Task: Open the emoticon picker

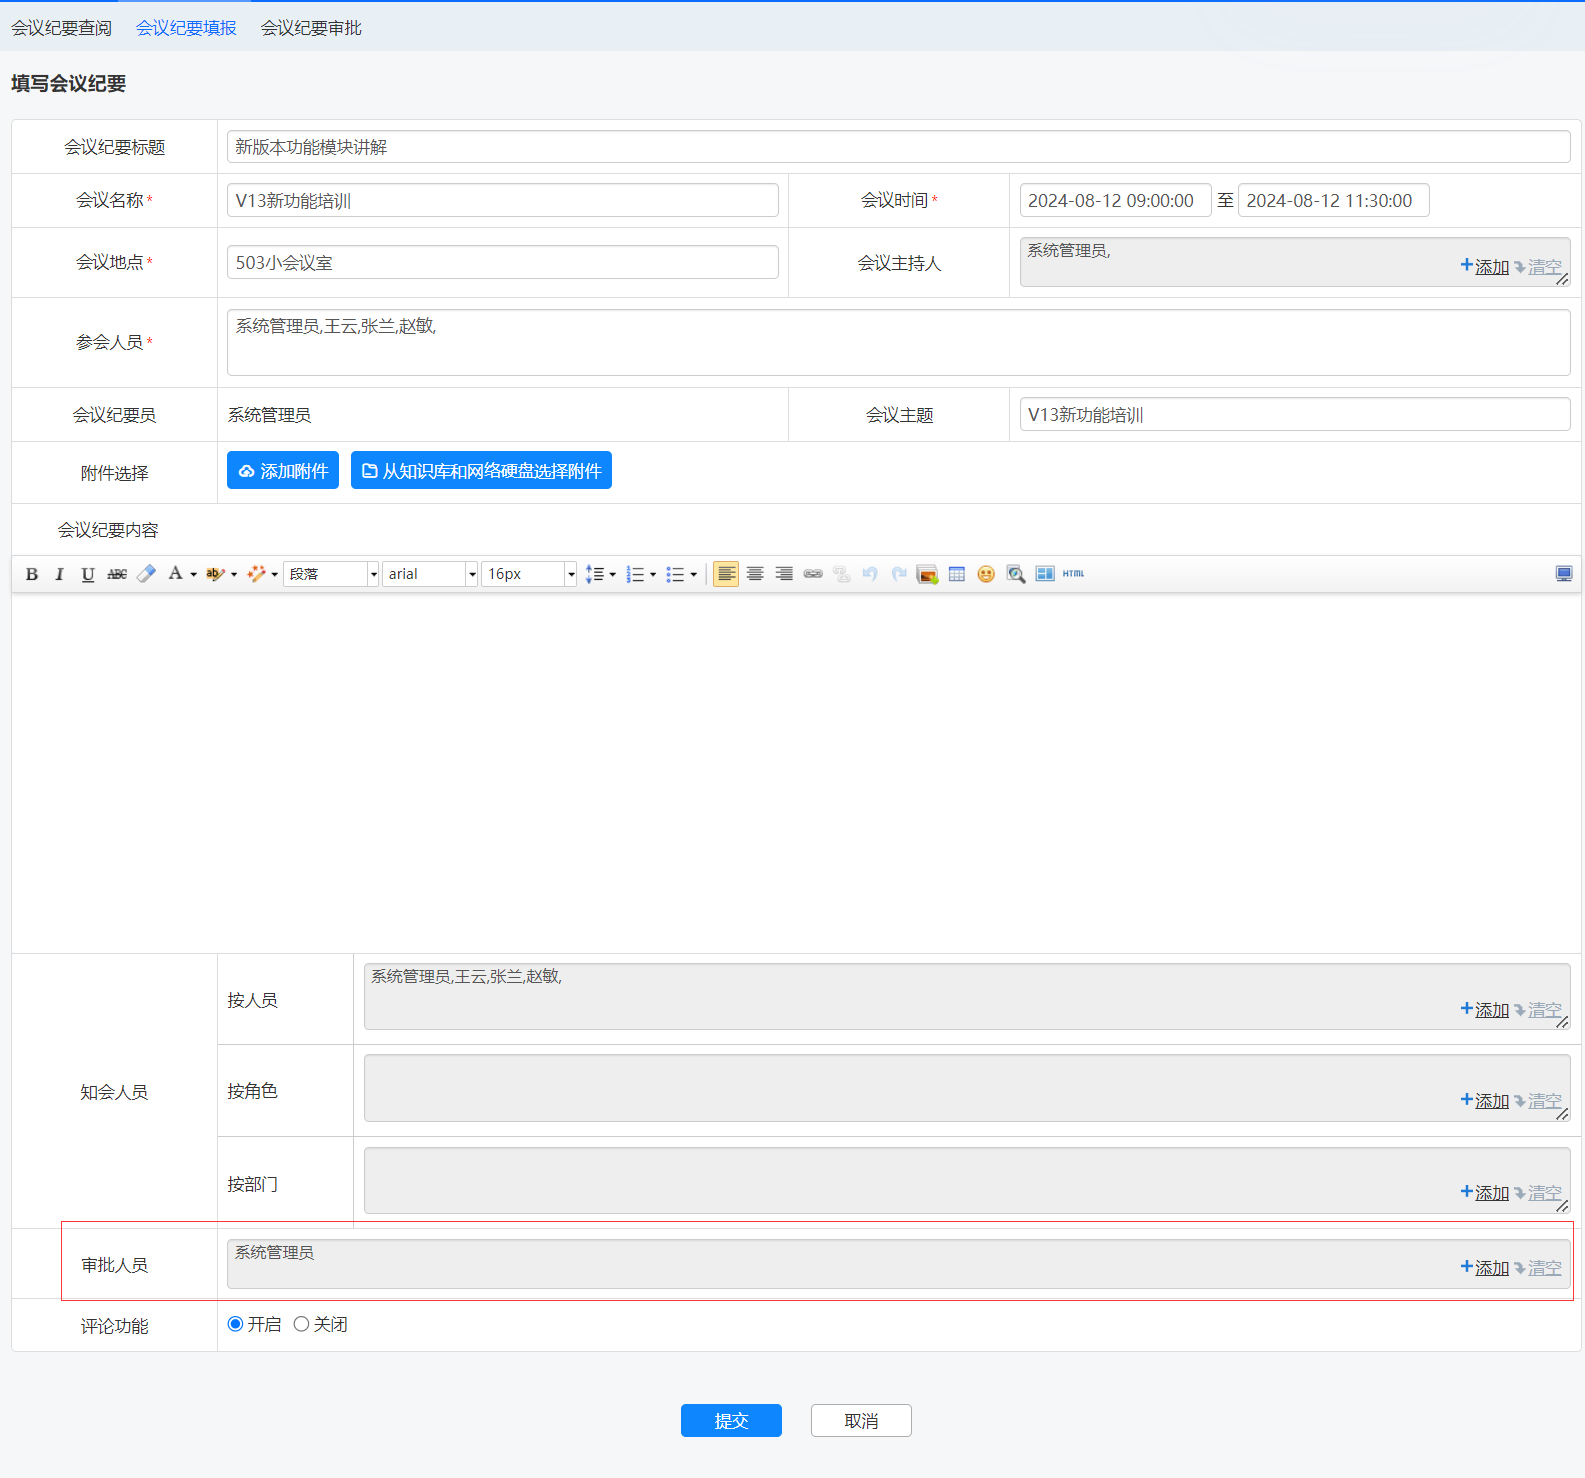Action: [x=986, y=574]
